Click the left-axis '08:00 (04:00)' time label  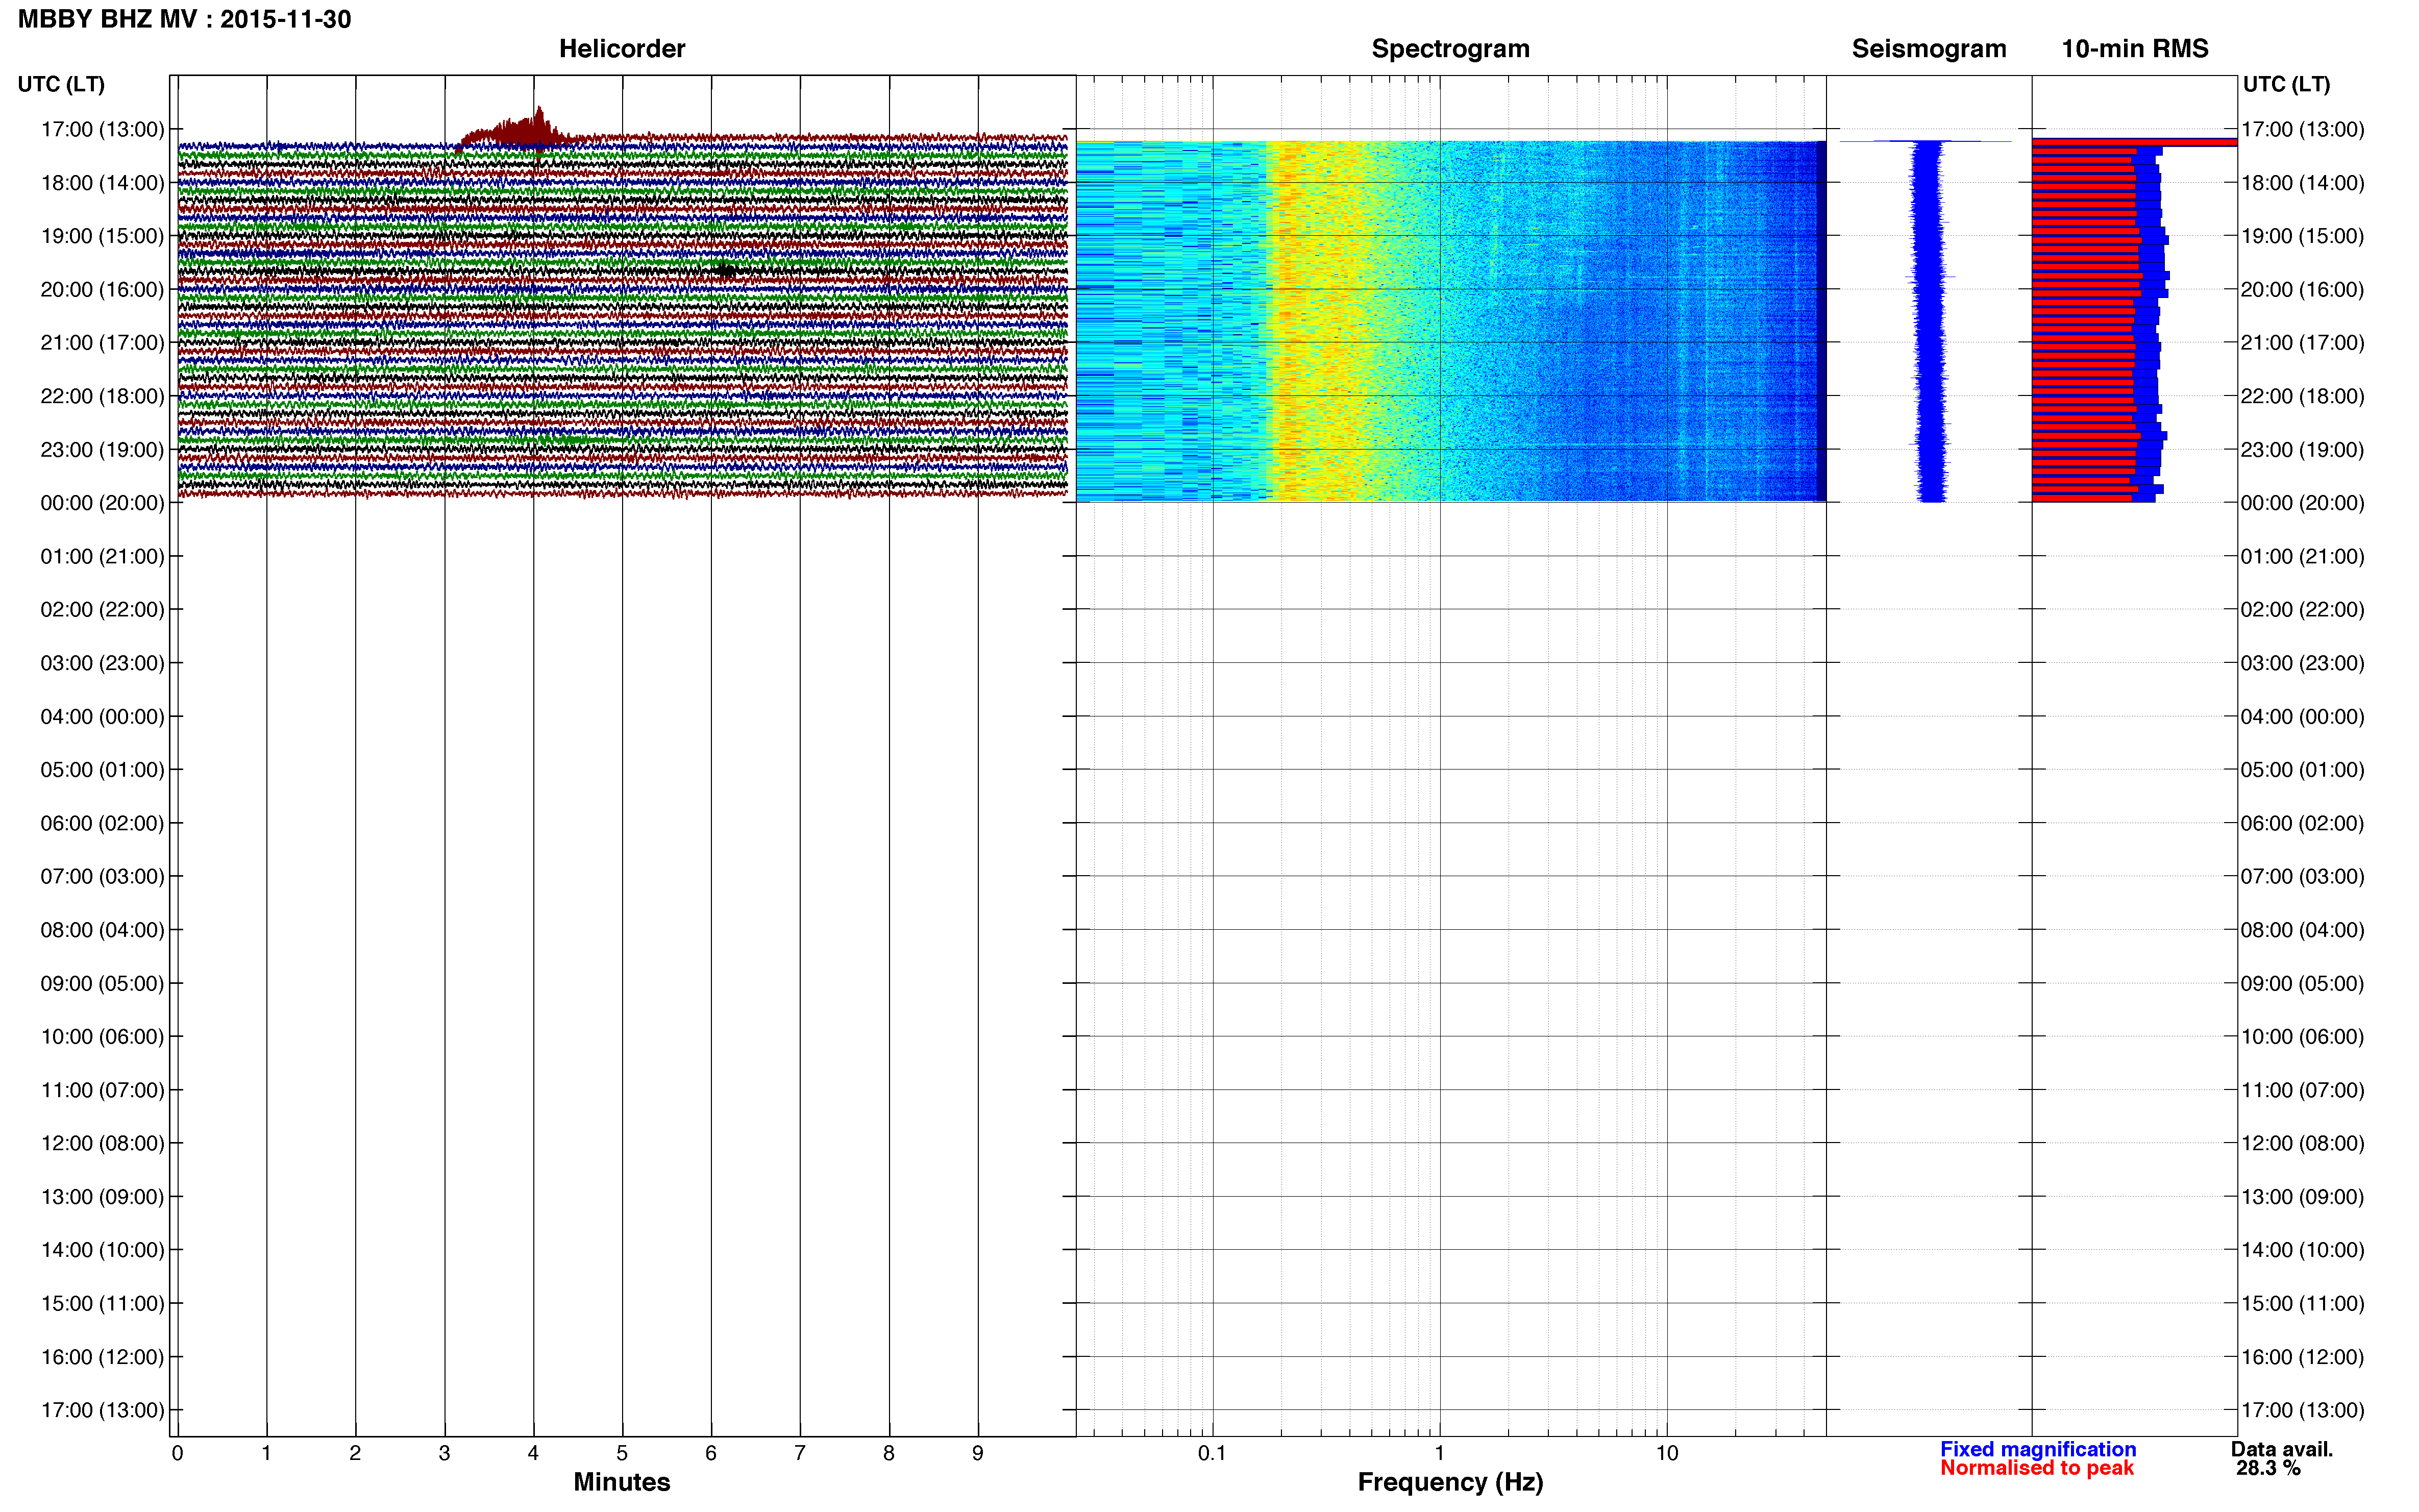tap(102, 929)
